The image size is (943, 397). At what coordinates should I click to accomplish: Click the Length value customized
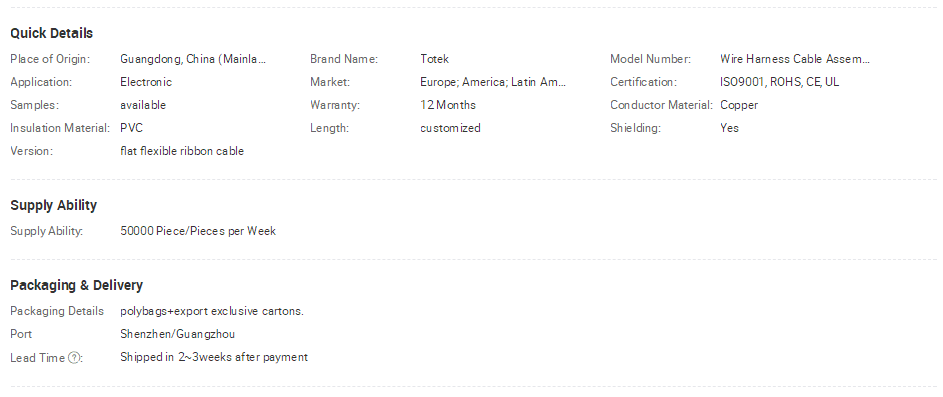pos(450,128)
